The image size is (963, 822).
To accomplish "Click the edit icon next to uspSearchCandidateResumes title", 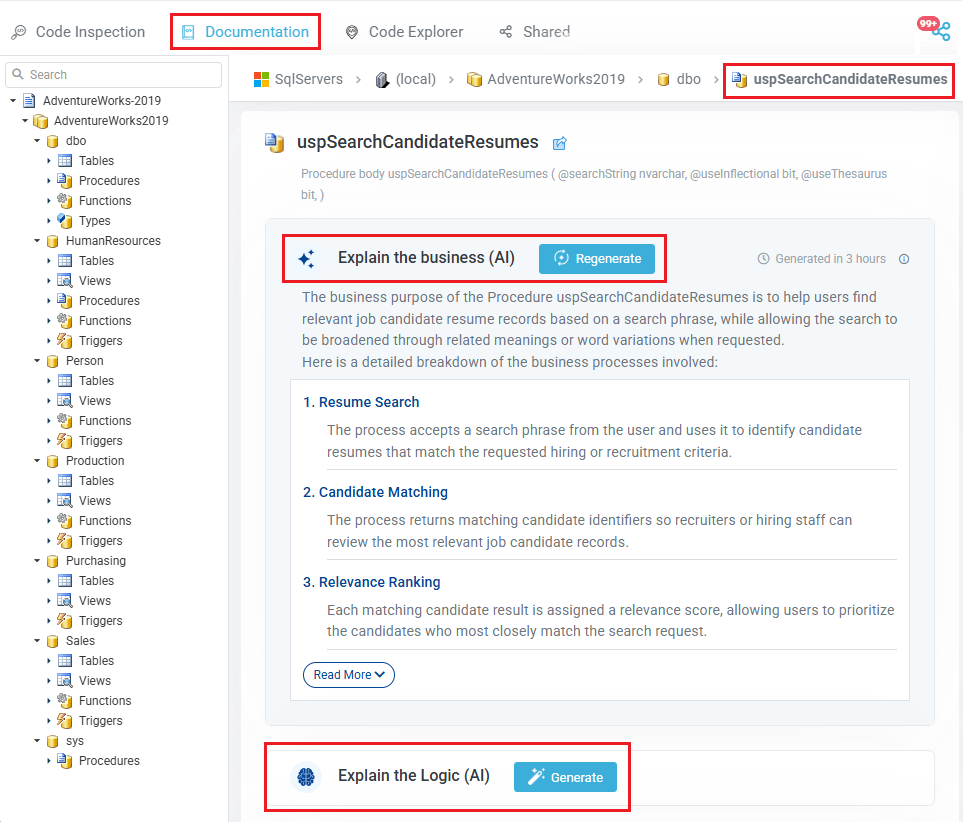I will (559, 143).
